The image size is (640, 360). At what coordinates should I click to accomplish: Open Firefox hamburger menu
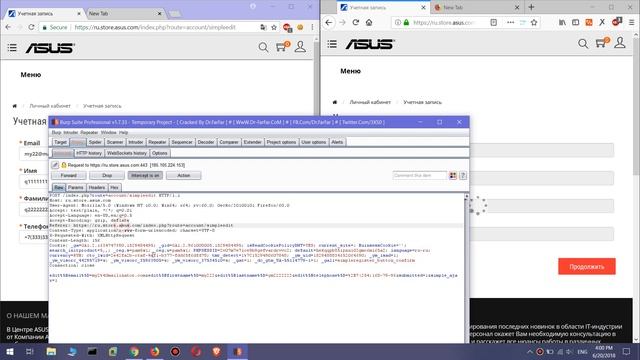tap(631, 22)
